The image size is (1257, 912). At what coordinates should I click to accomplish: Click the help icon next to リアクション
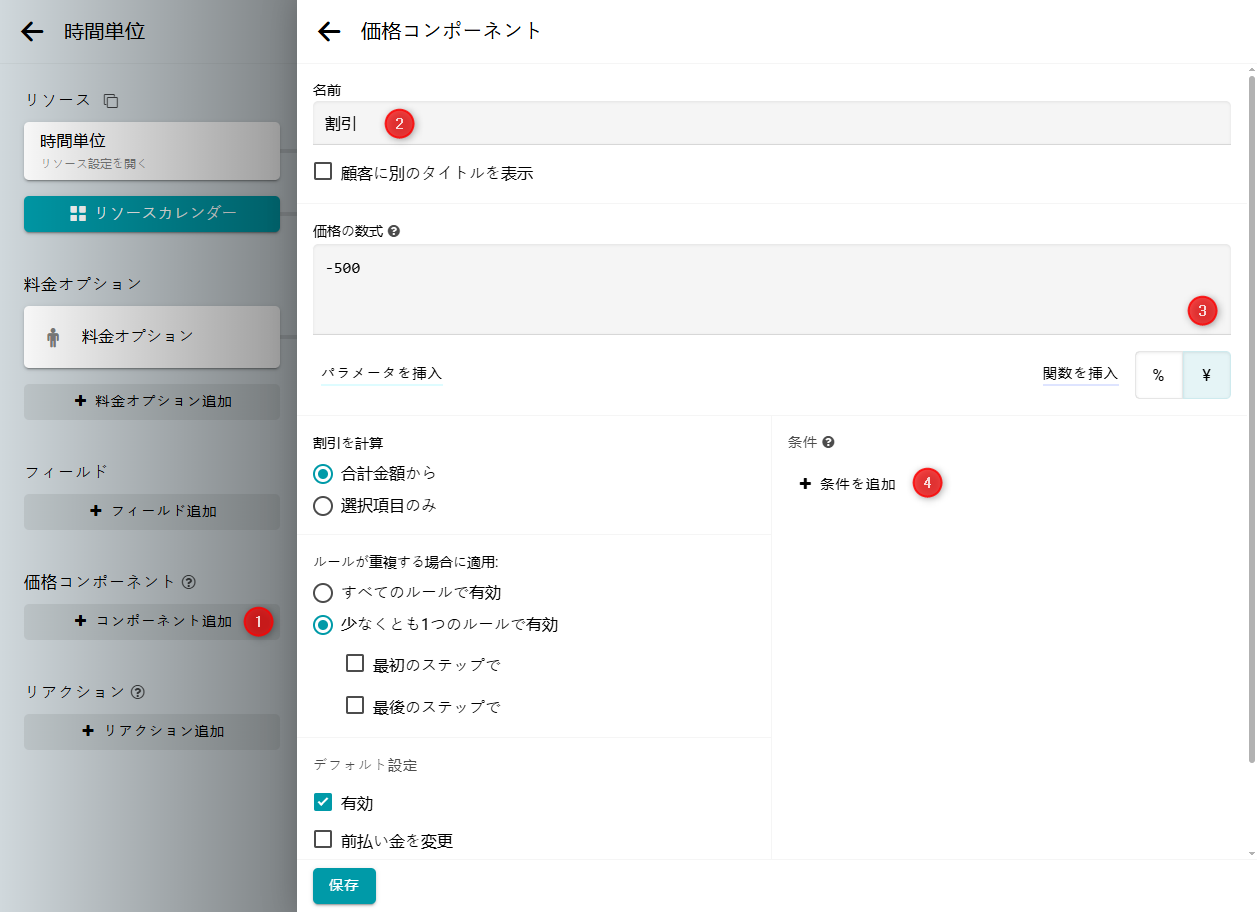138,692
